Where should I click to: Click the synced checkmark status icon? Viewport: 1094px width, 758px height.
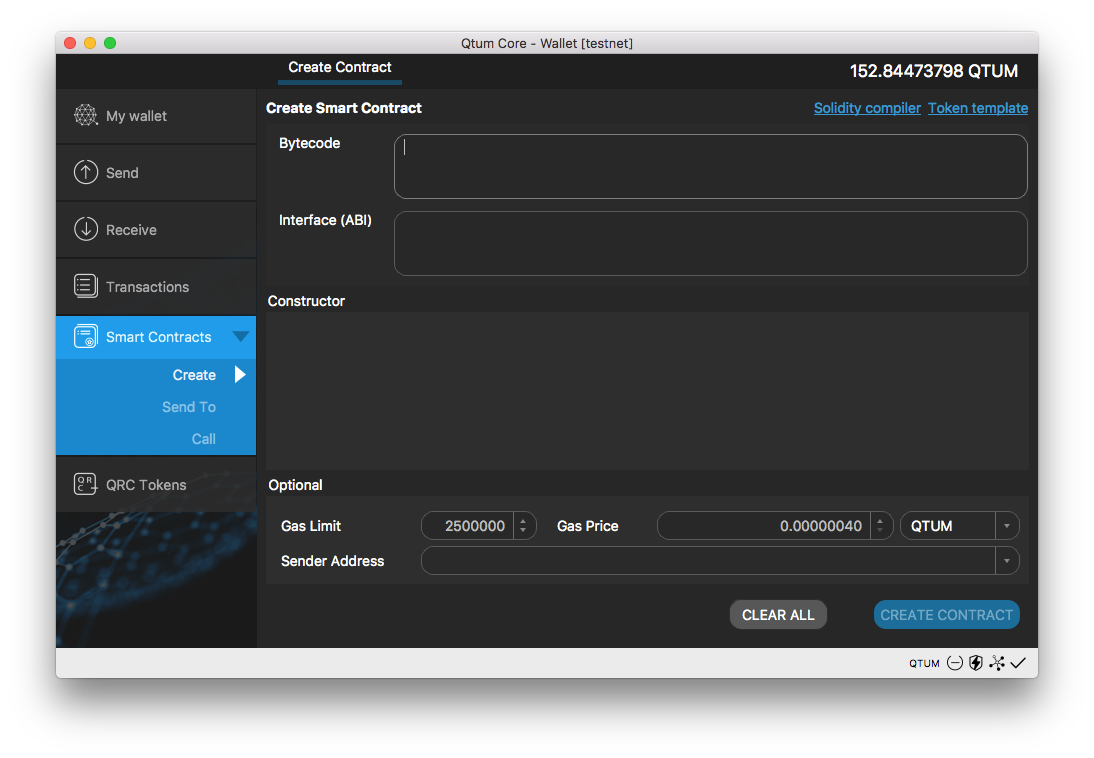[x=1018, y=663]
